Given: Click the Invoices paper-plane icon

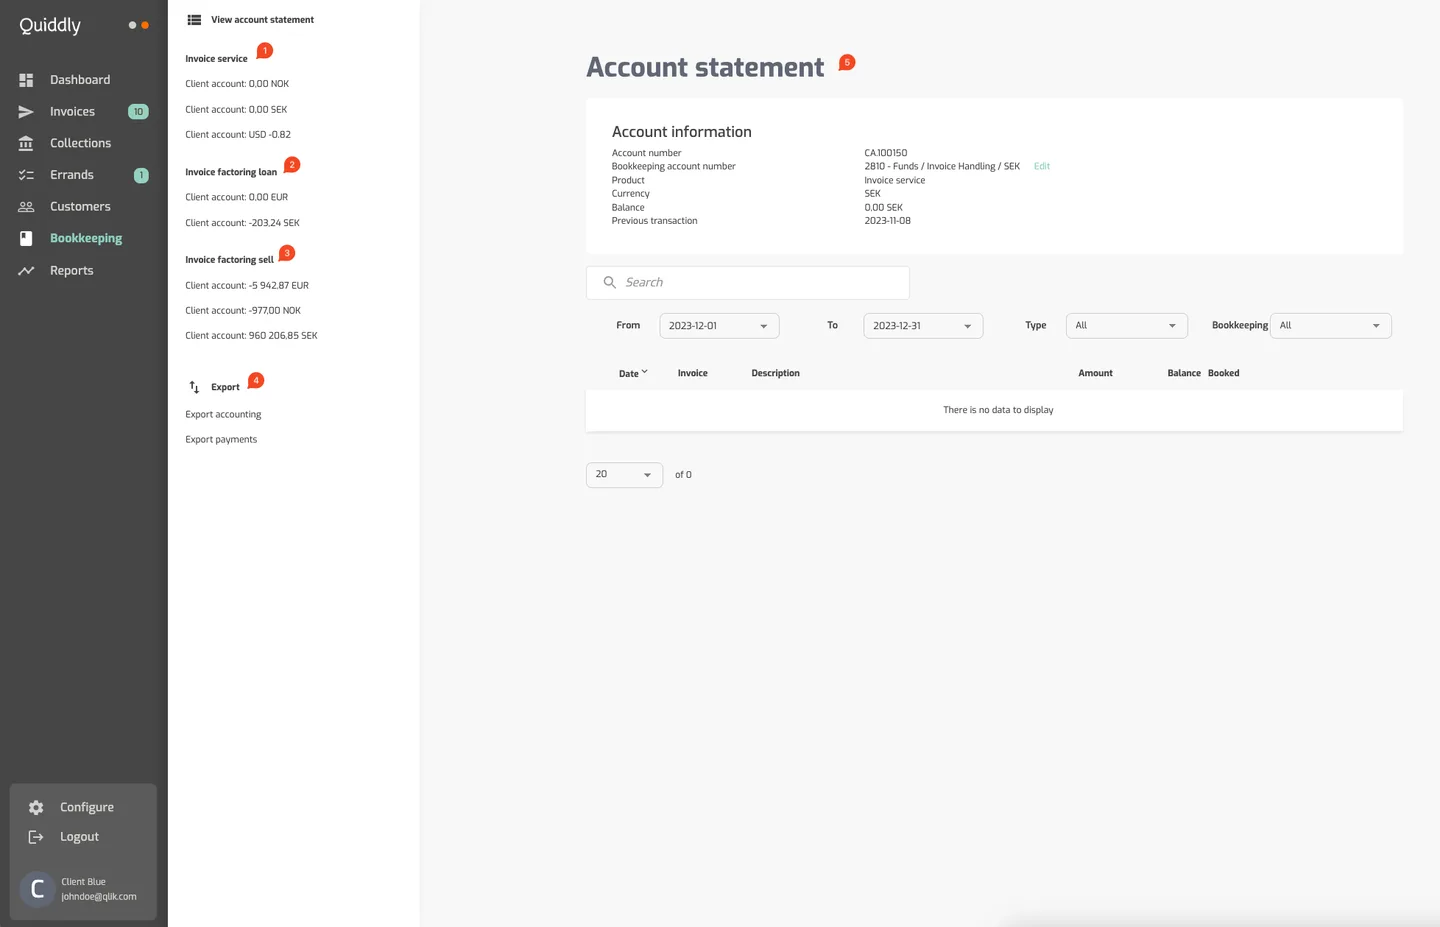Looking at the screenshot, I should click(x=26, y=112).
